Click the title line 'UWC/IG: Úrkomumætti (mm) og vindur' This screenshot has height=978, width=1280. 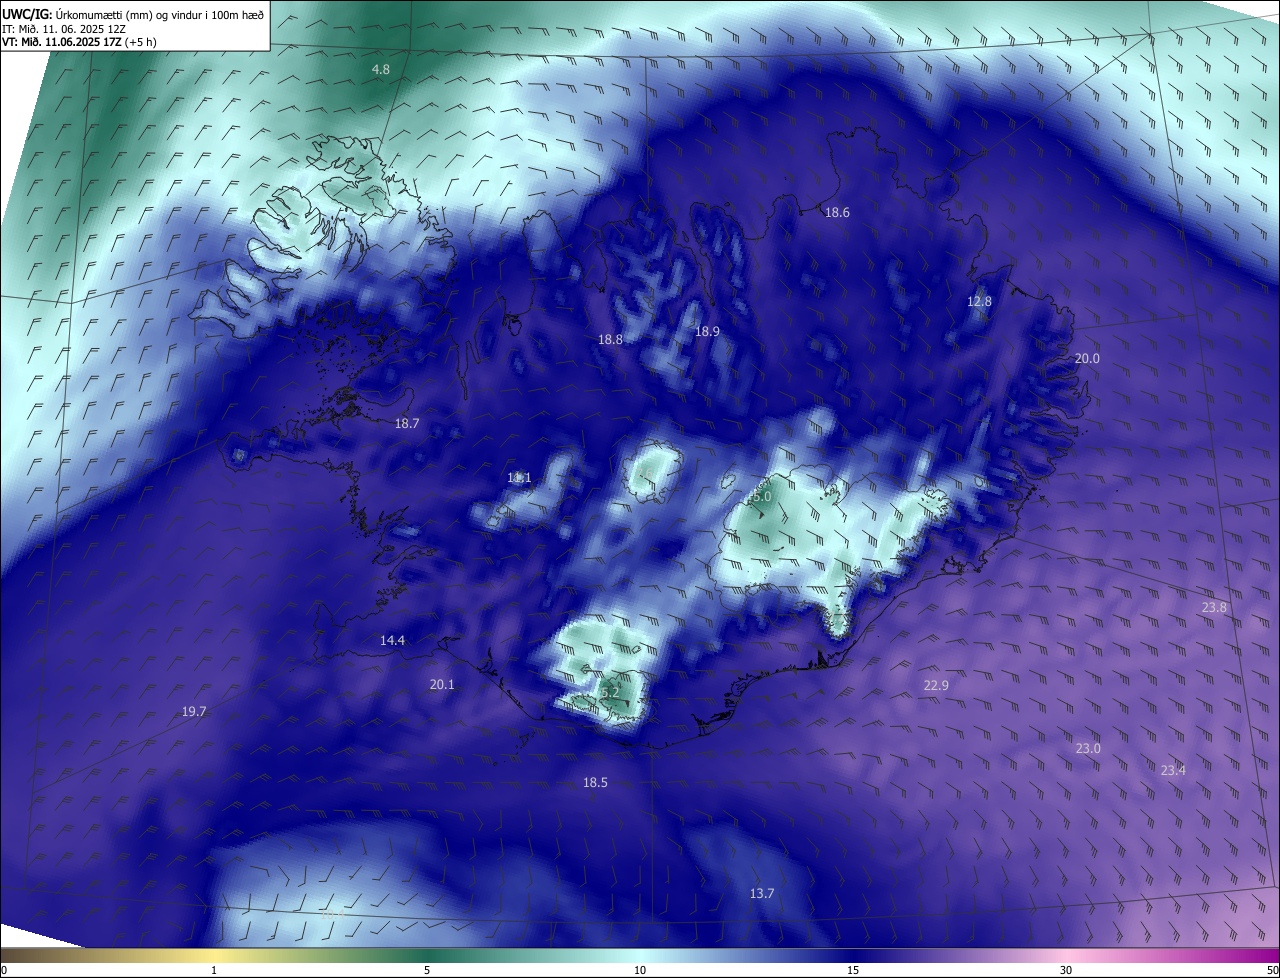tap(133, 14)
